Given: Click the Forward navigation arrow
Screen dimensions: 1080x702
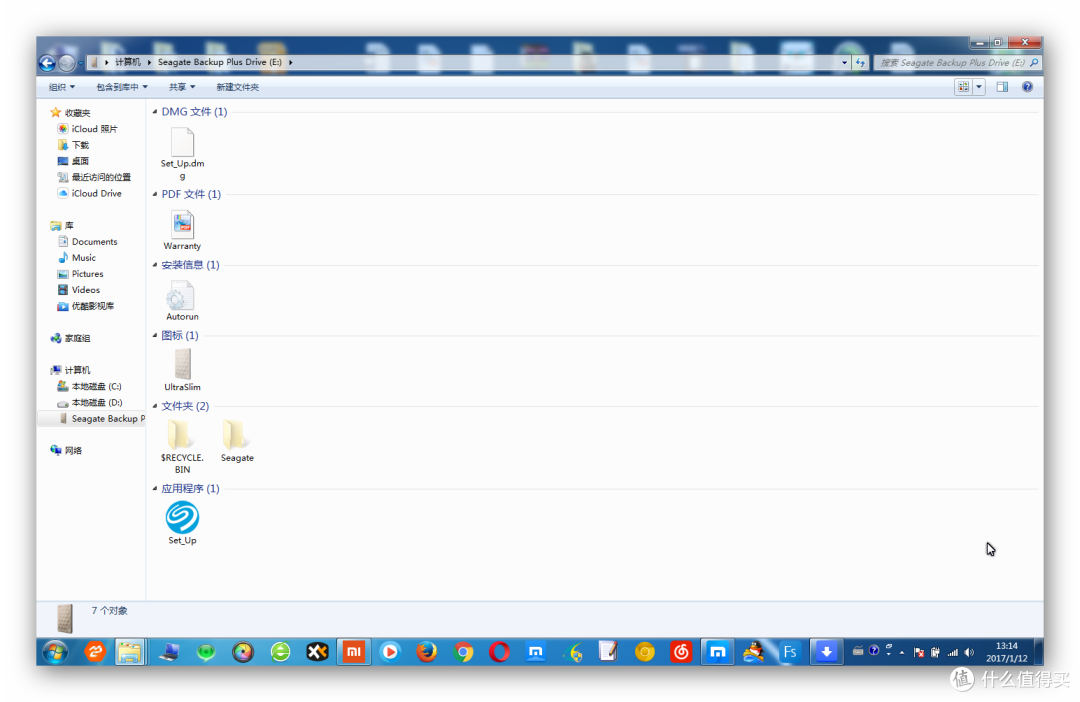Looking at the screenshot, I should 66,63.
